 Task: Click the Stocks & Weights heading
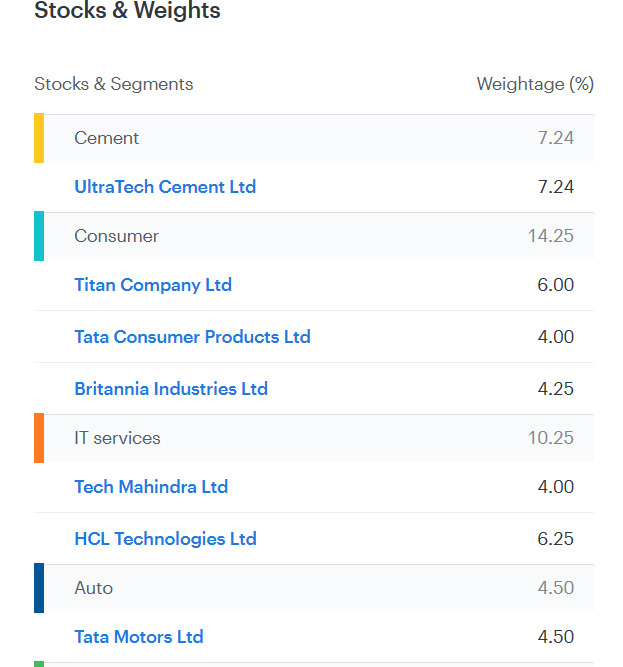click(127, 12)
